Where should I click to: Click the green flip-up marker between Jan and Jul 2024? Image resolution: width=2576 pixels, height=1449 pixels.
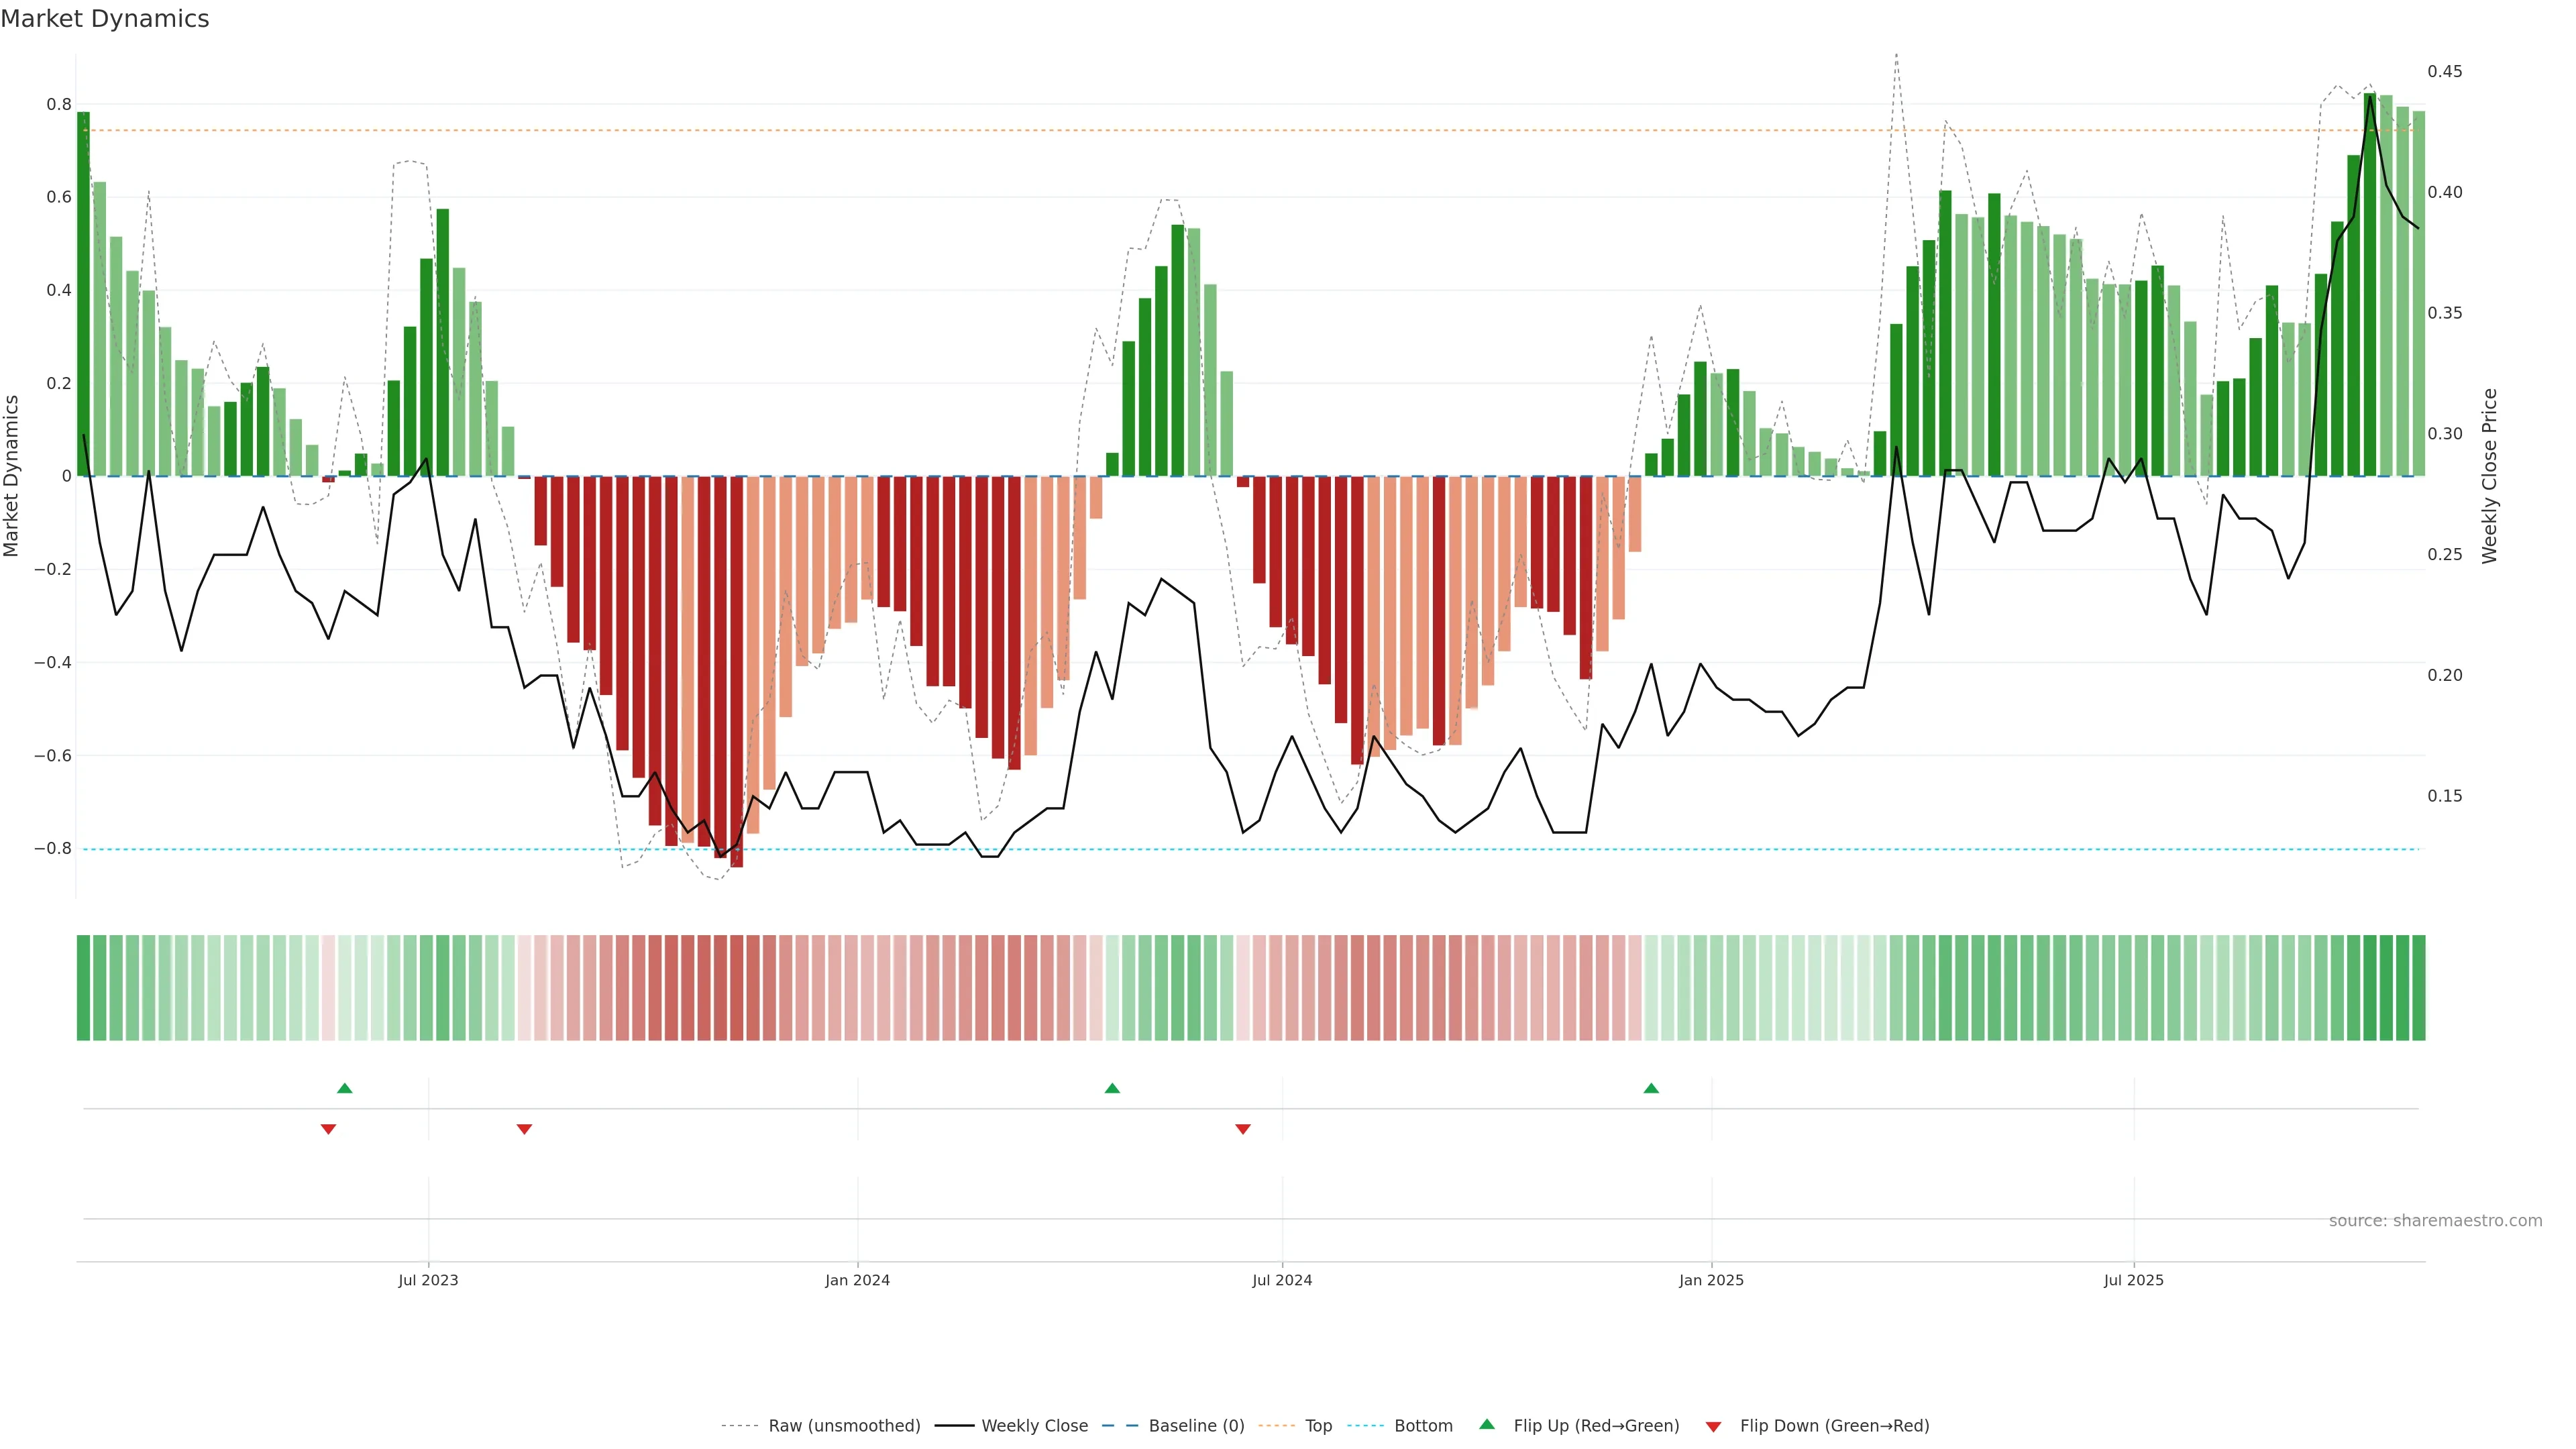click(1112, 1088)
